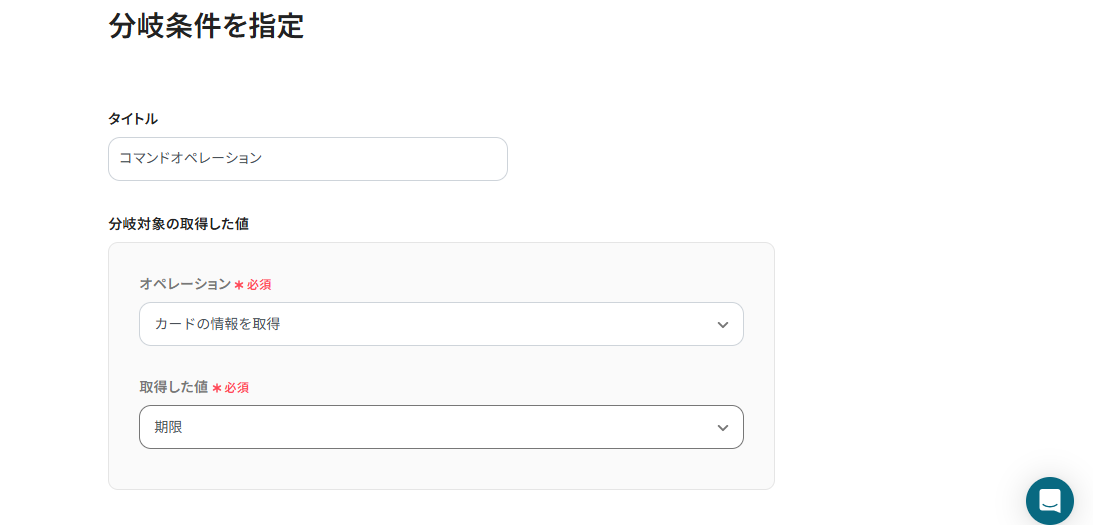Click the コマンドオペレーション text in title box
This screenshot has width=1093, height=525.
190,158
